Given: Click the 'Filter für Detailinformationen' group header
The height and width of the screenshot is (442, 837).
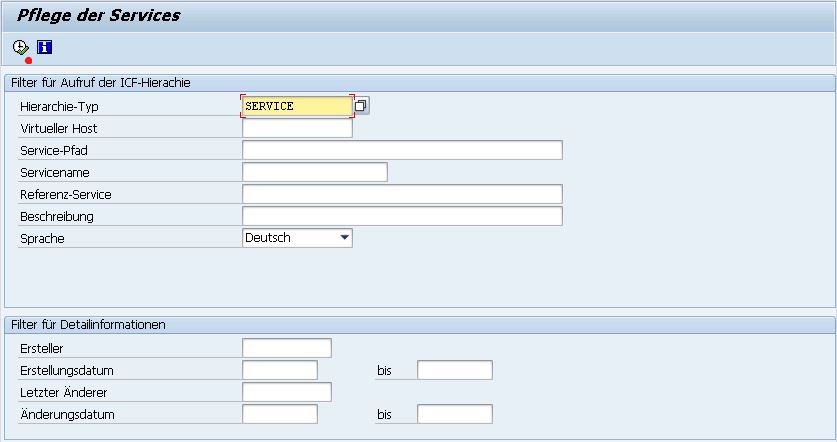Looking at the screenshot, I should coord(88,325).
